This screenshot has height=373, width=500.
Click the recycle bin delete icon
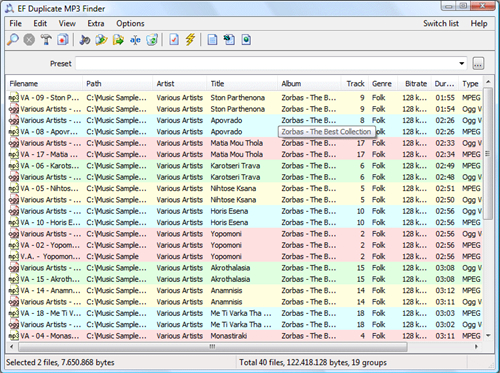pyautogui.click(x=152, y=40)
